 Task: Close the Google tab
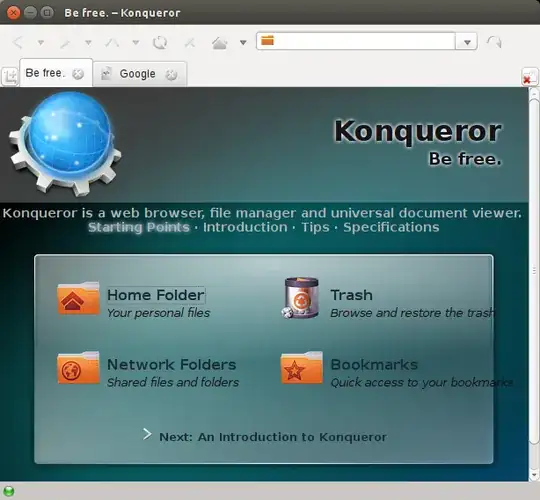tap(171, 75)
